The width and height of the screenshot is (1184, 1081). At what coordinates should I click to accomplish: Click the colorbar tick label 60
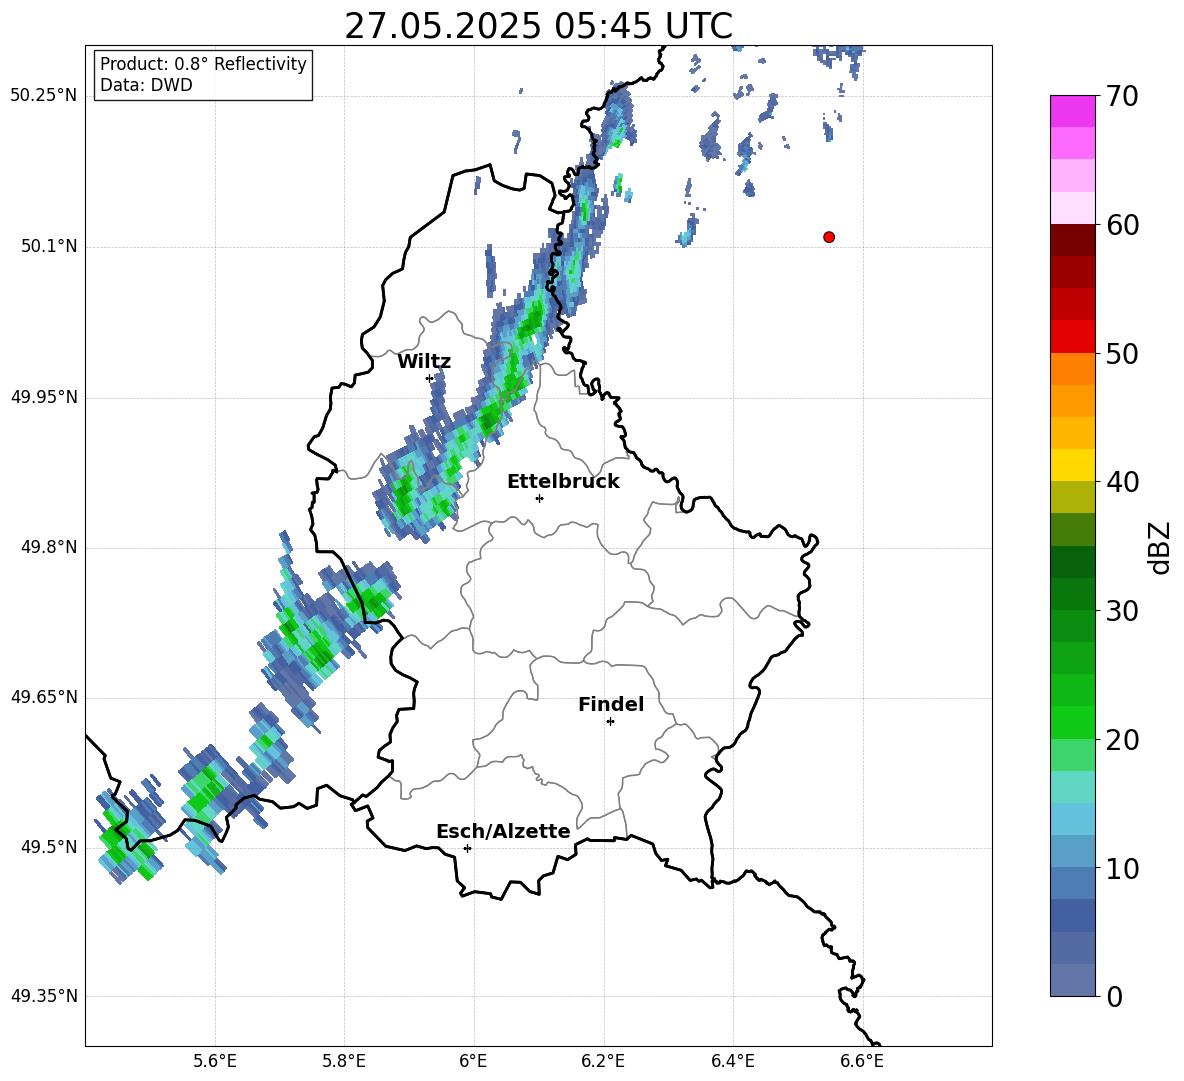coord(1122,225)
